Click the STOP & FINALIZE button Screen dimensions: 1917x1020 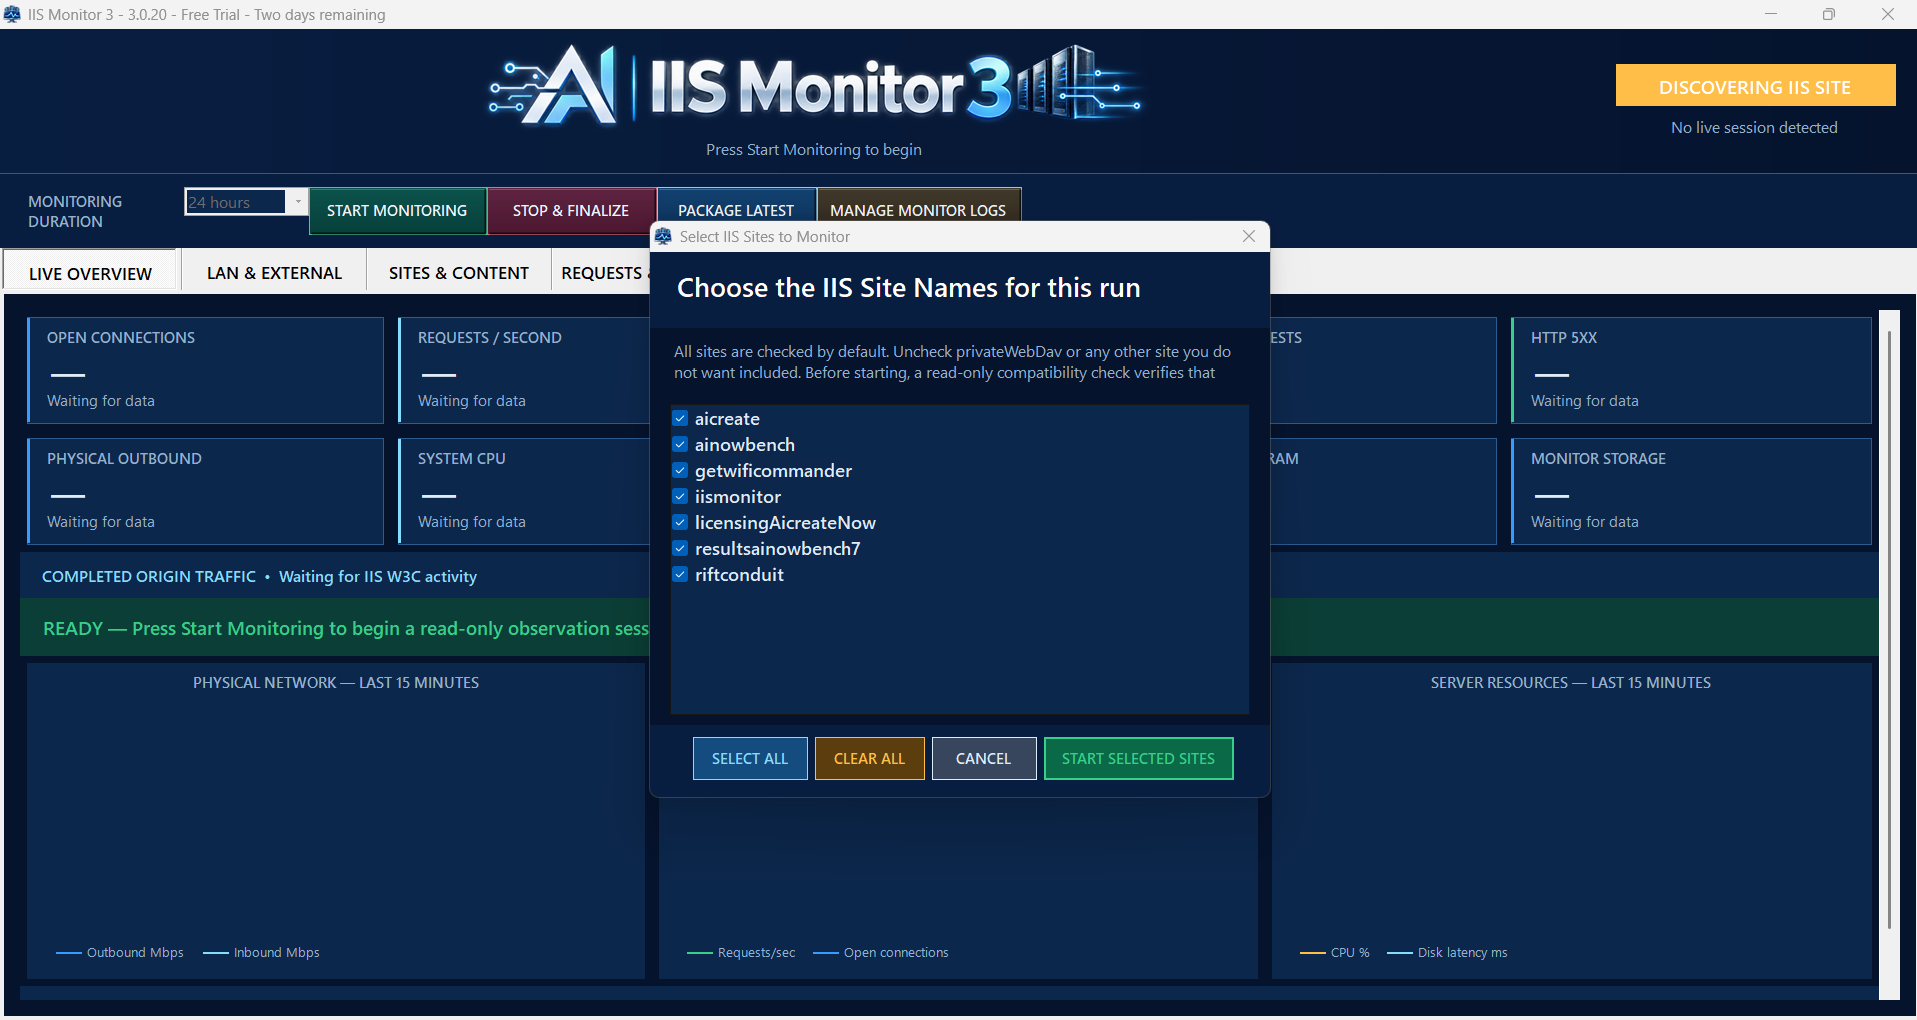[571, 211]
